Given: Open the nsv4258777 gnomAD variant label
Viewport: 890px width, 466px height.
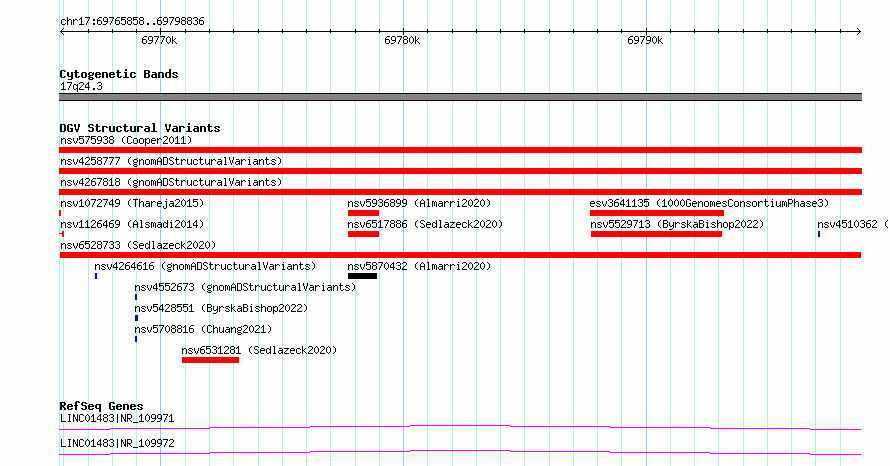Looking at the screenshot, I should pyautogui.click(x=171, y=161).
